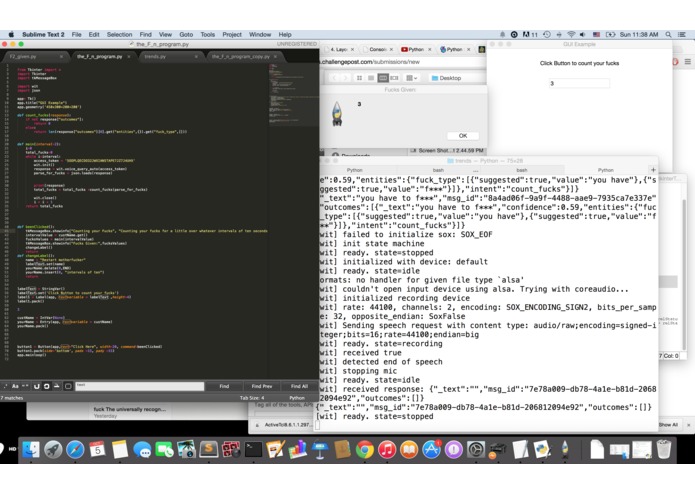Toggle reverse direction option in find bar
The height and width of the screenshot is (494, 695).
coord(36,386)
